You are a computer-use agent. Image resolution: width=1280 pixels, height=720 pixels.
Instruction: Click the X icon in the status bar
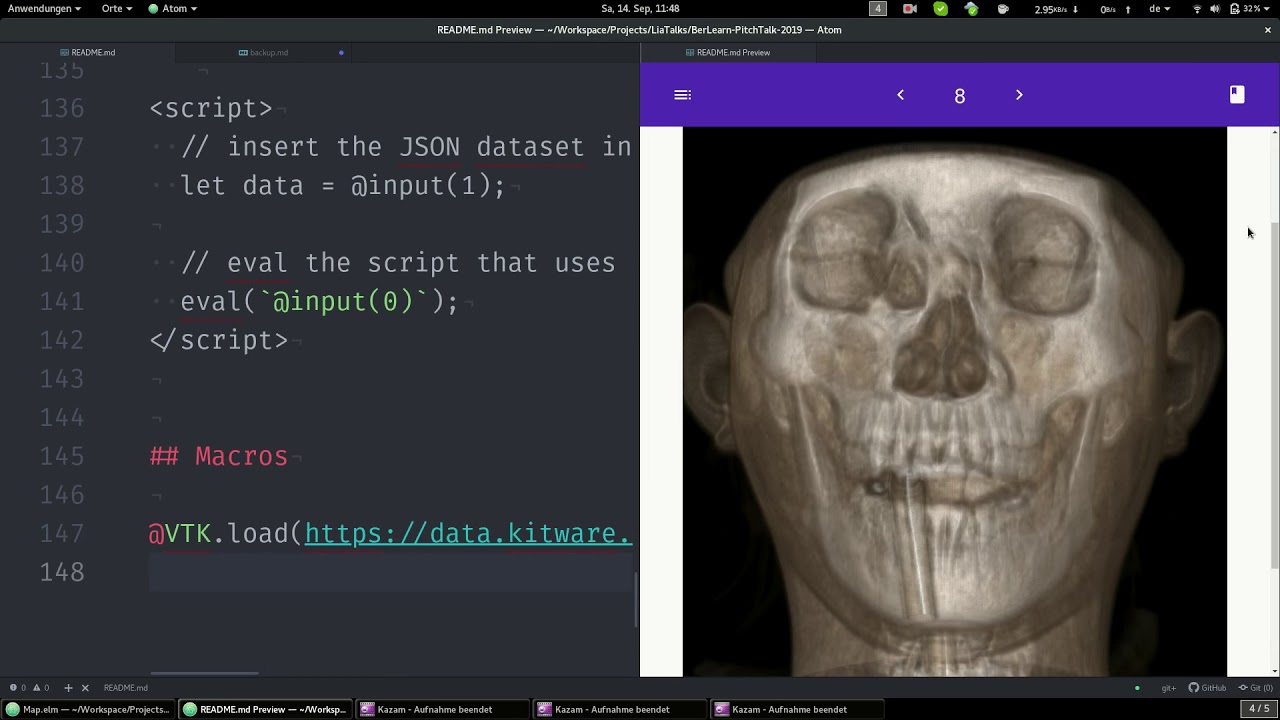point(85,688)
